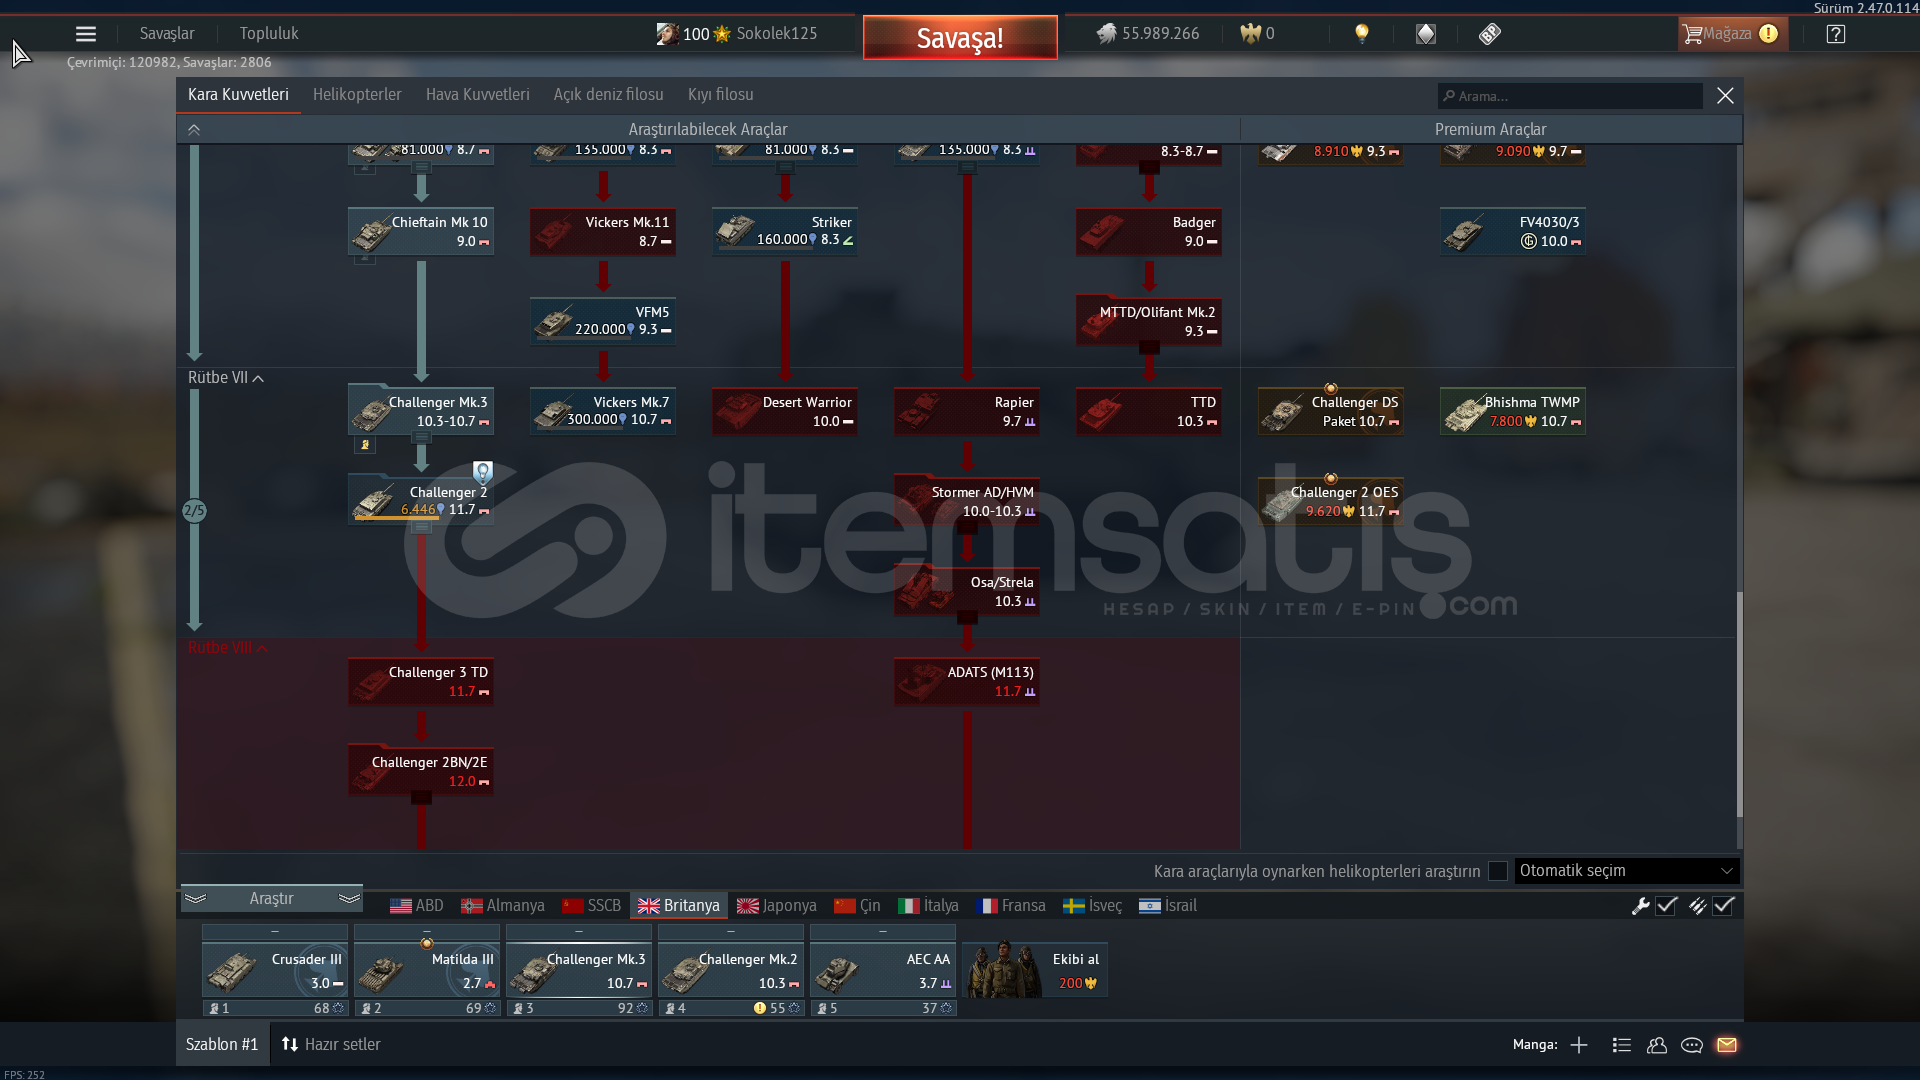Switch to Hava Kuvvetleri tab
1920x1080 pixels.
[x=478, y=95]
